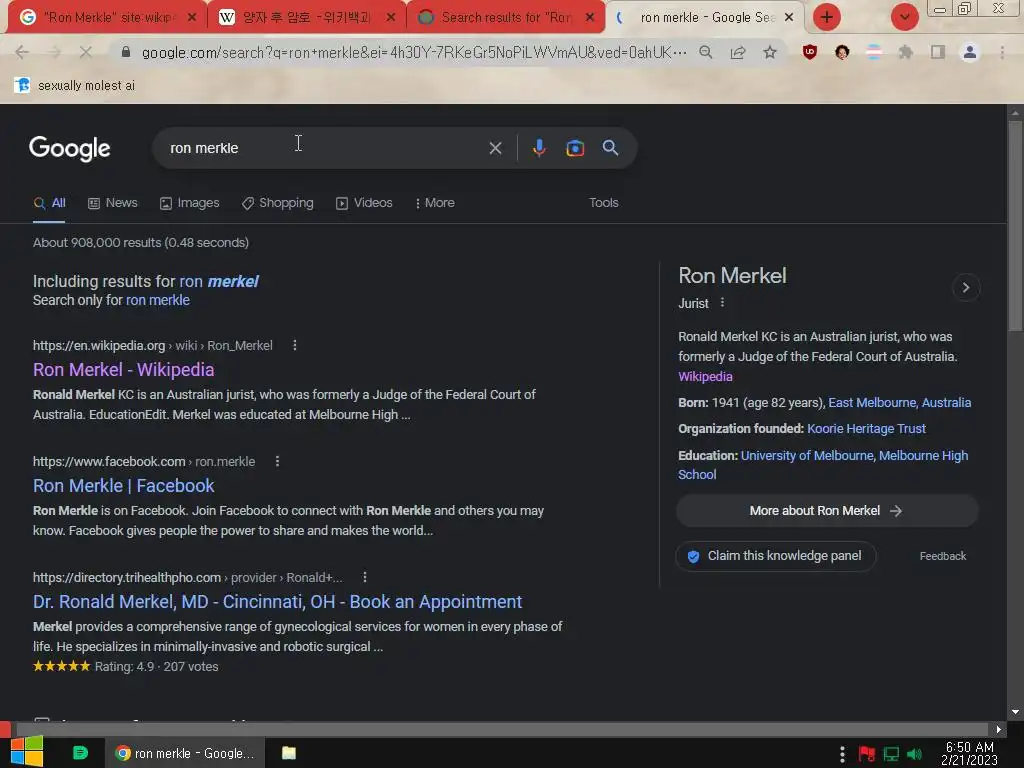The image size is (1024, 768).
Task: Open more options for Wikipedia result
Action: (295, 345)
